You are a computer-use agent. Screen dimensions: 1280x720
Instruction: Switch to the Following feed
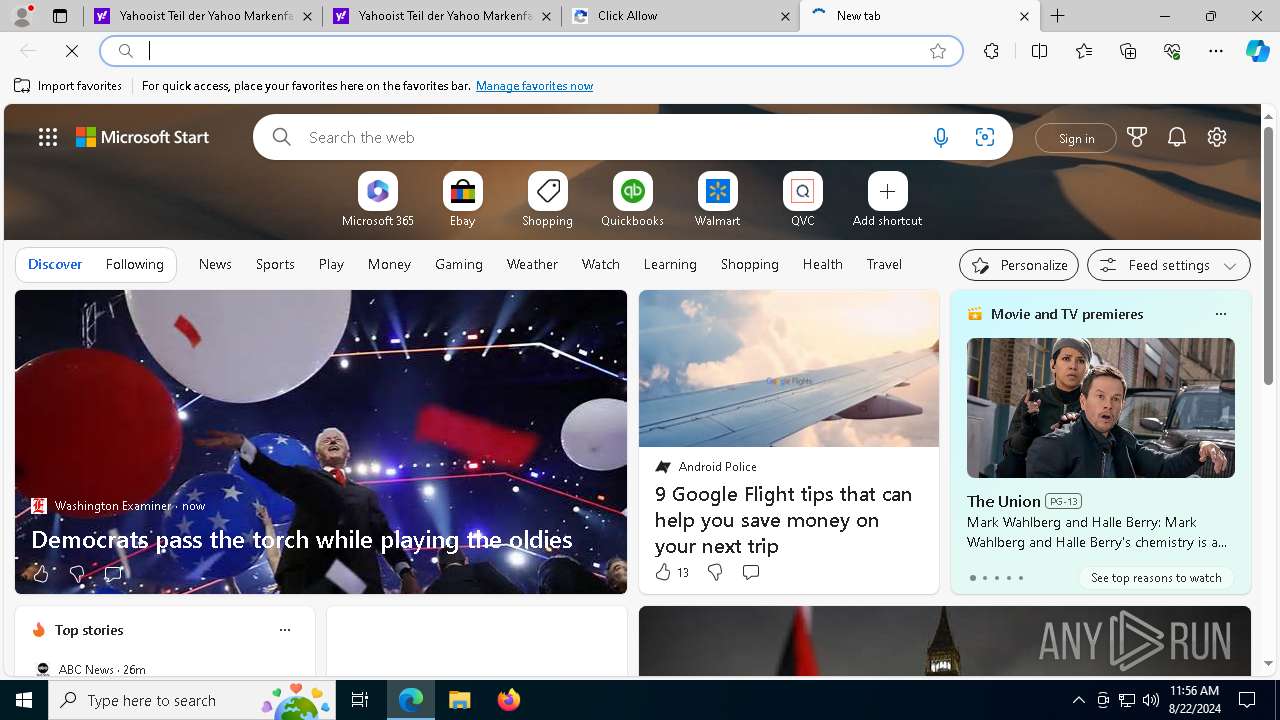click(x=134, y=264)
